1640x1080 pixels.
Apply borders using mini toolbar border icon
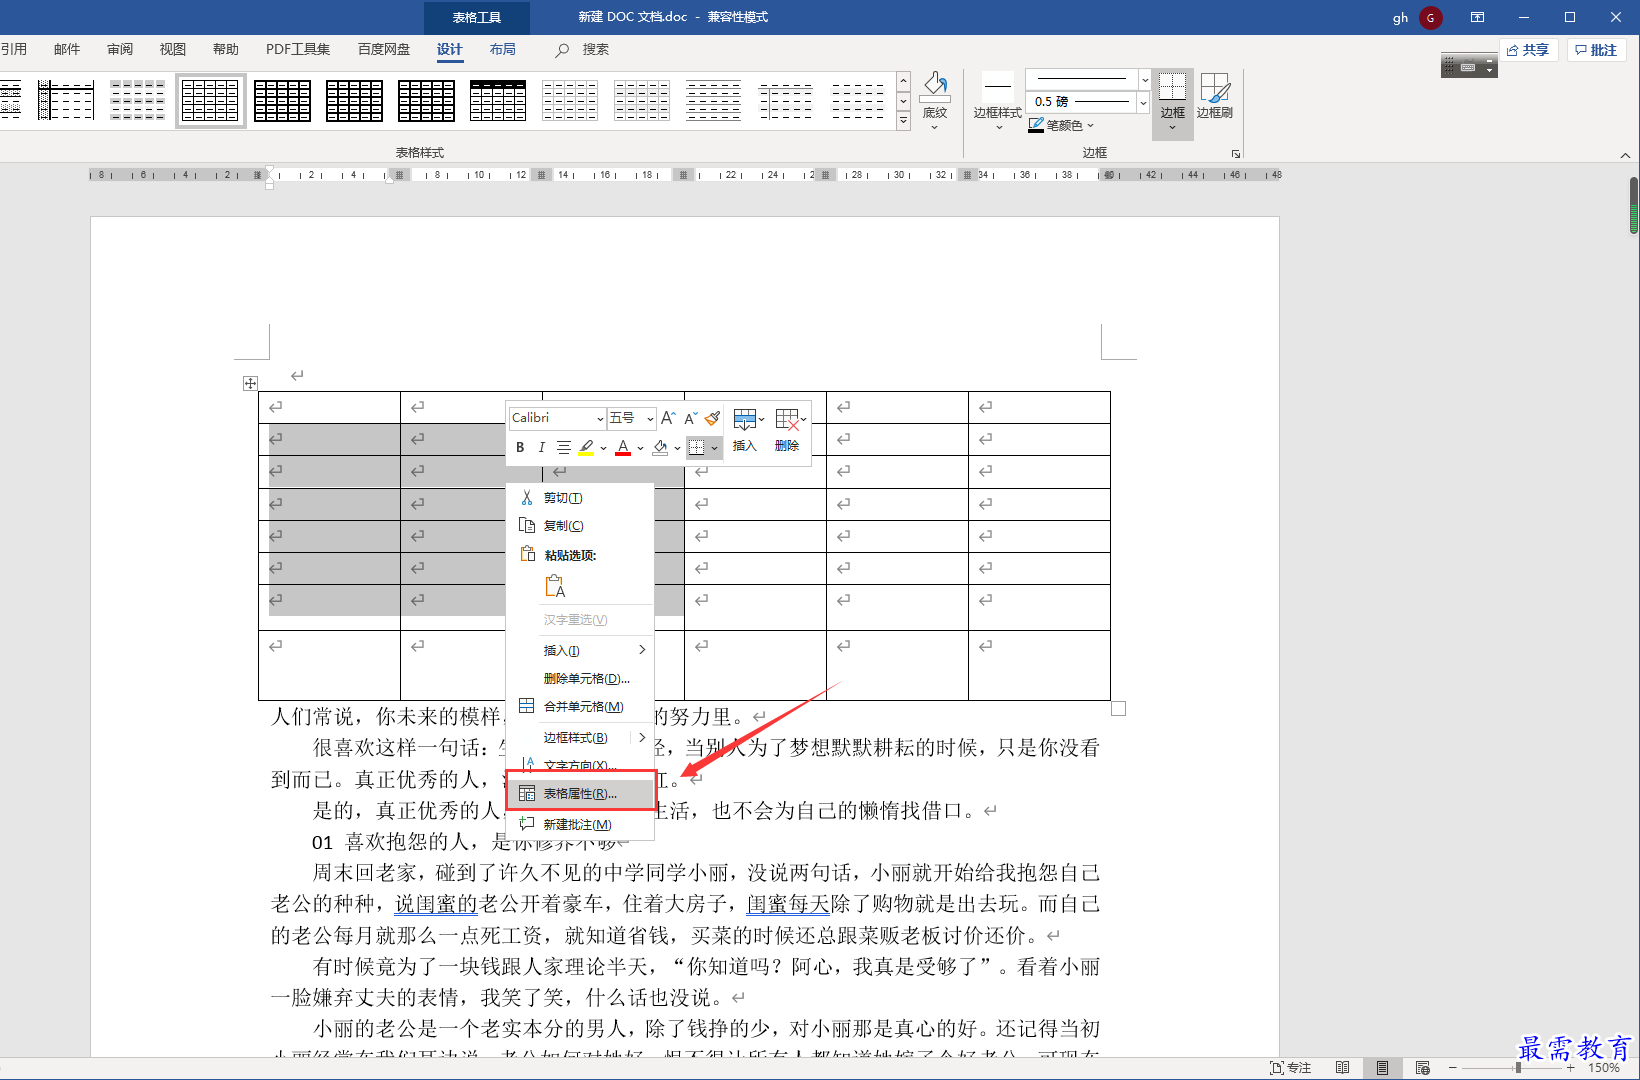697,447
